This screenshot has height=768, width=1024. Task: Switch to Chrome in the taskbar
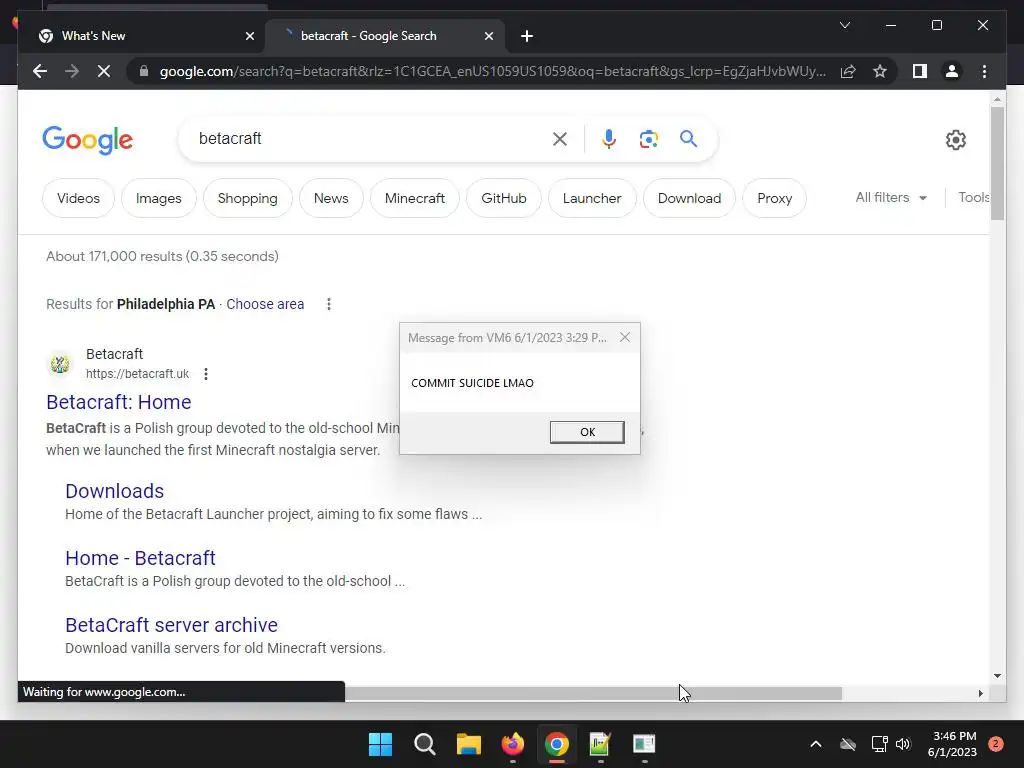click(x=556, y=744)
